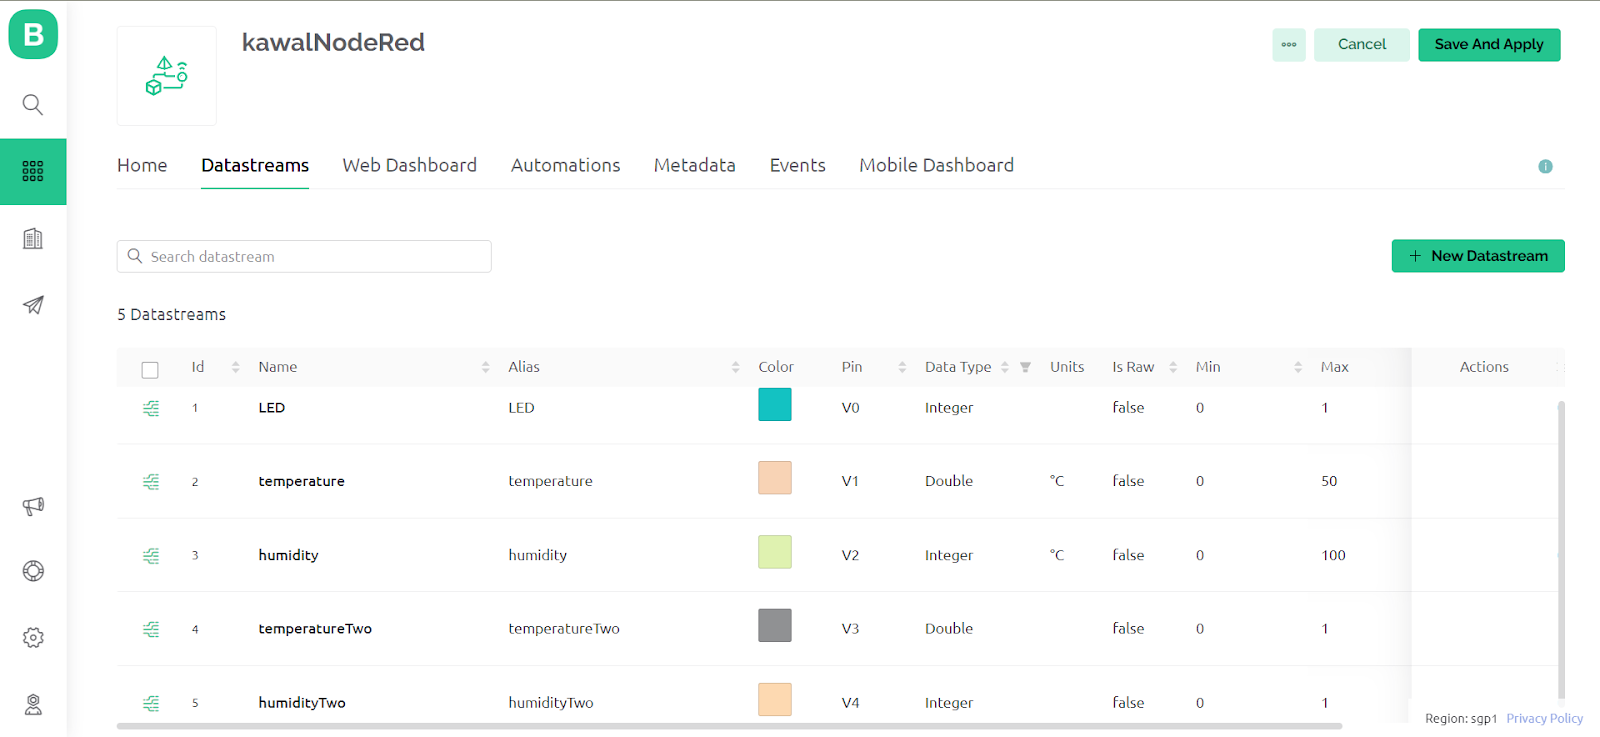Click the table vertical scrollbar
This screenshot has height=737, width=1600.
1561,550
